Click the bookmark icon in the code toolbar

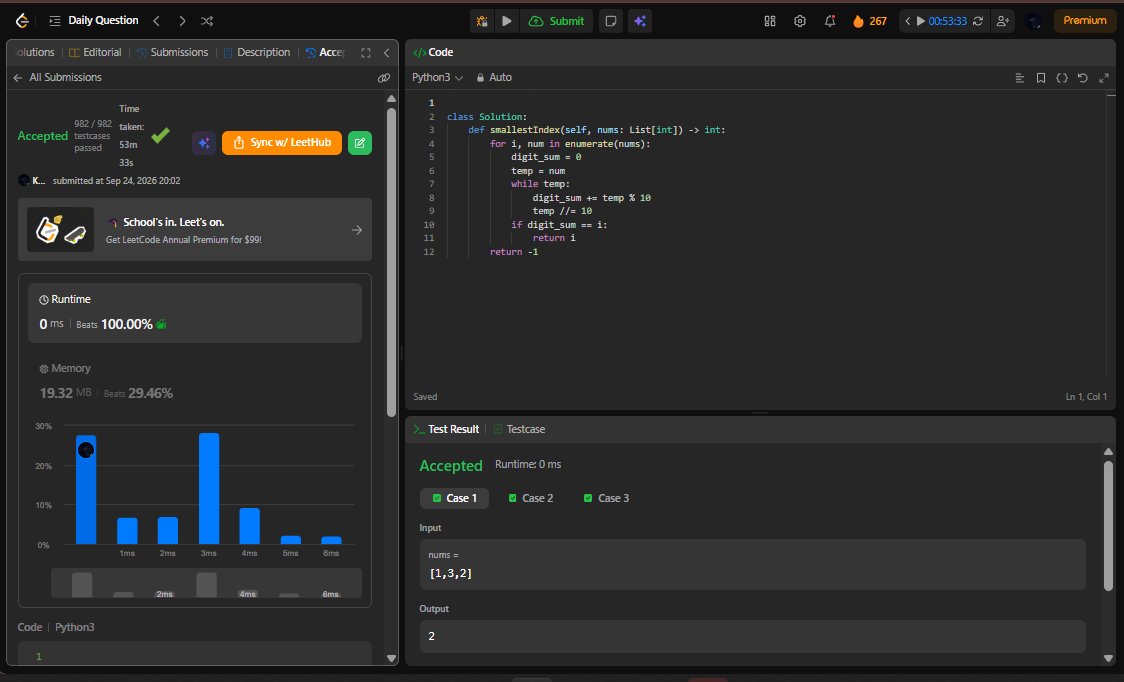(x=1041, y=78)
